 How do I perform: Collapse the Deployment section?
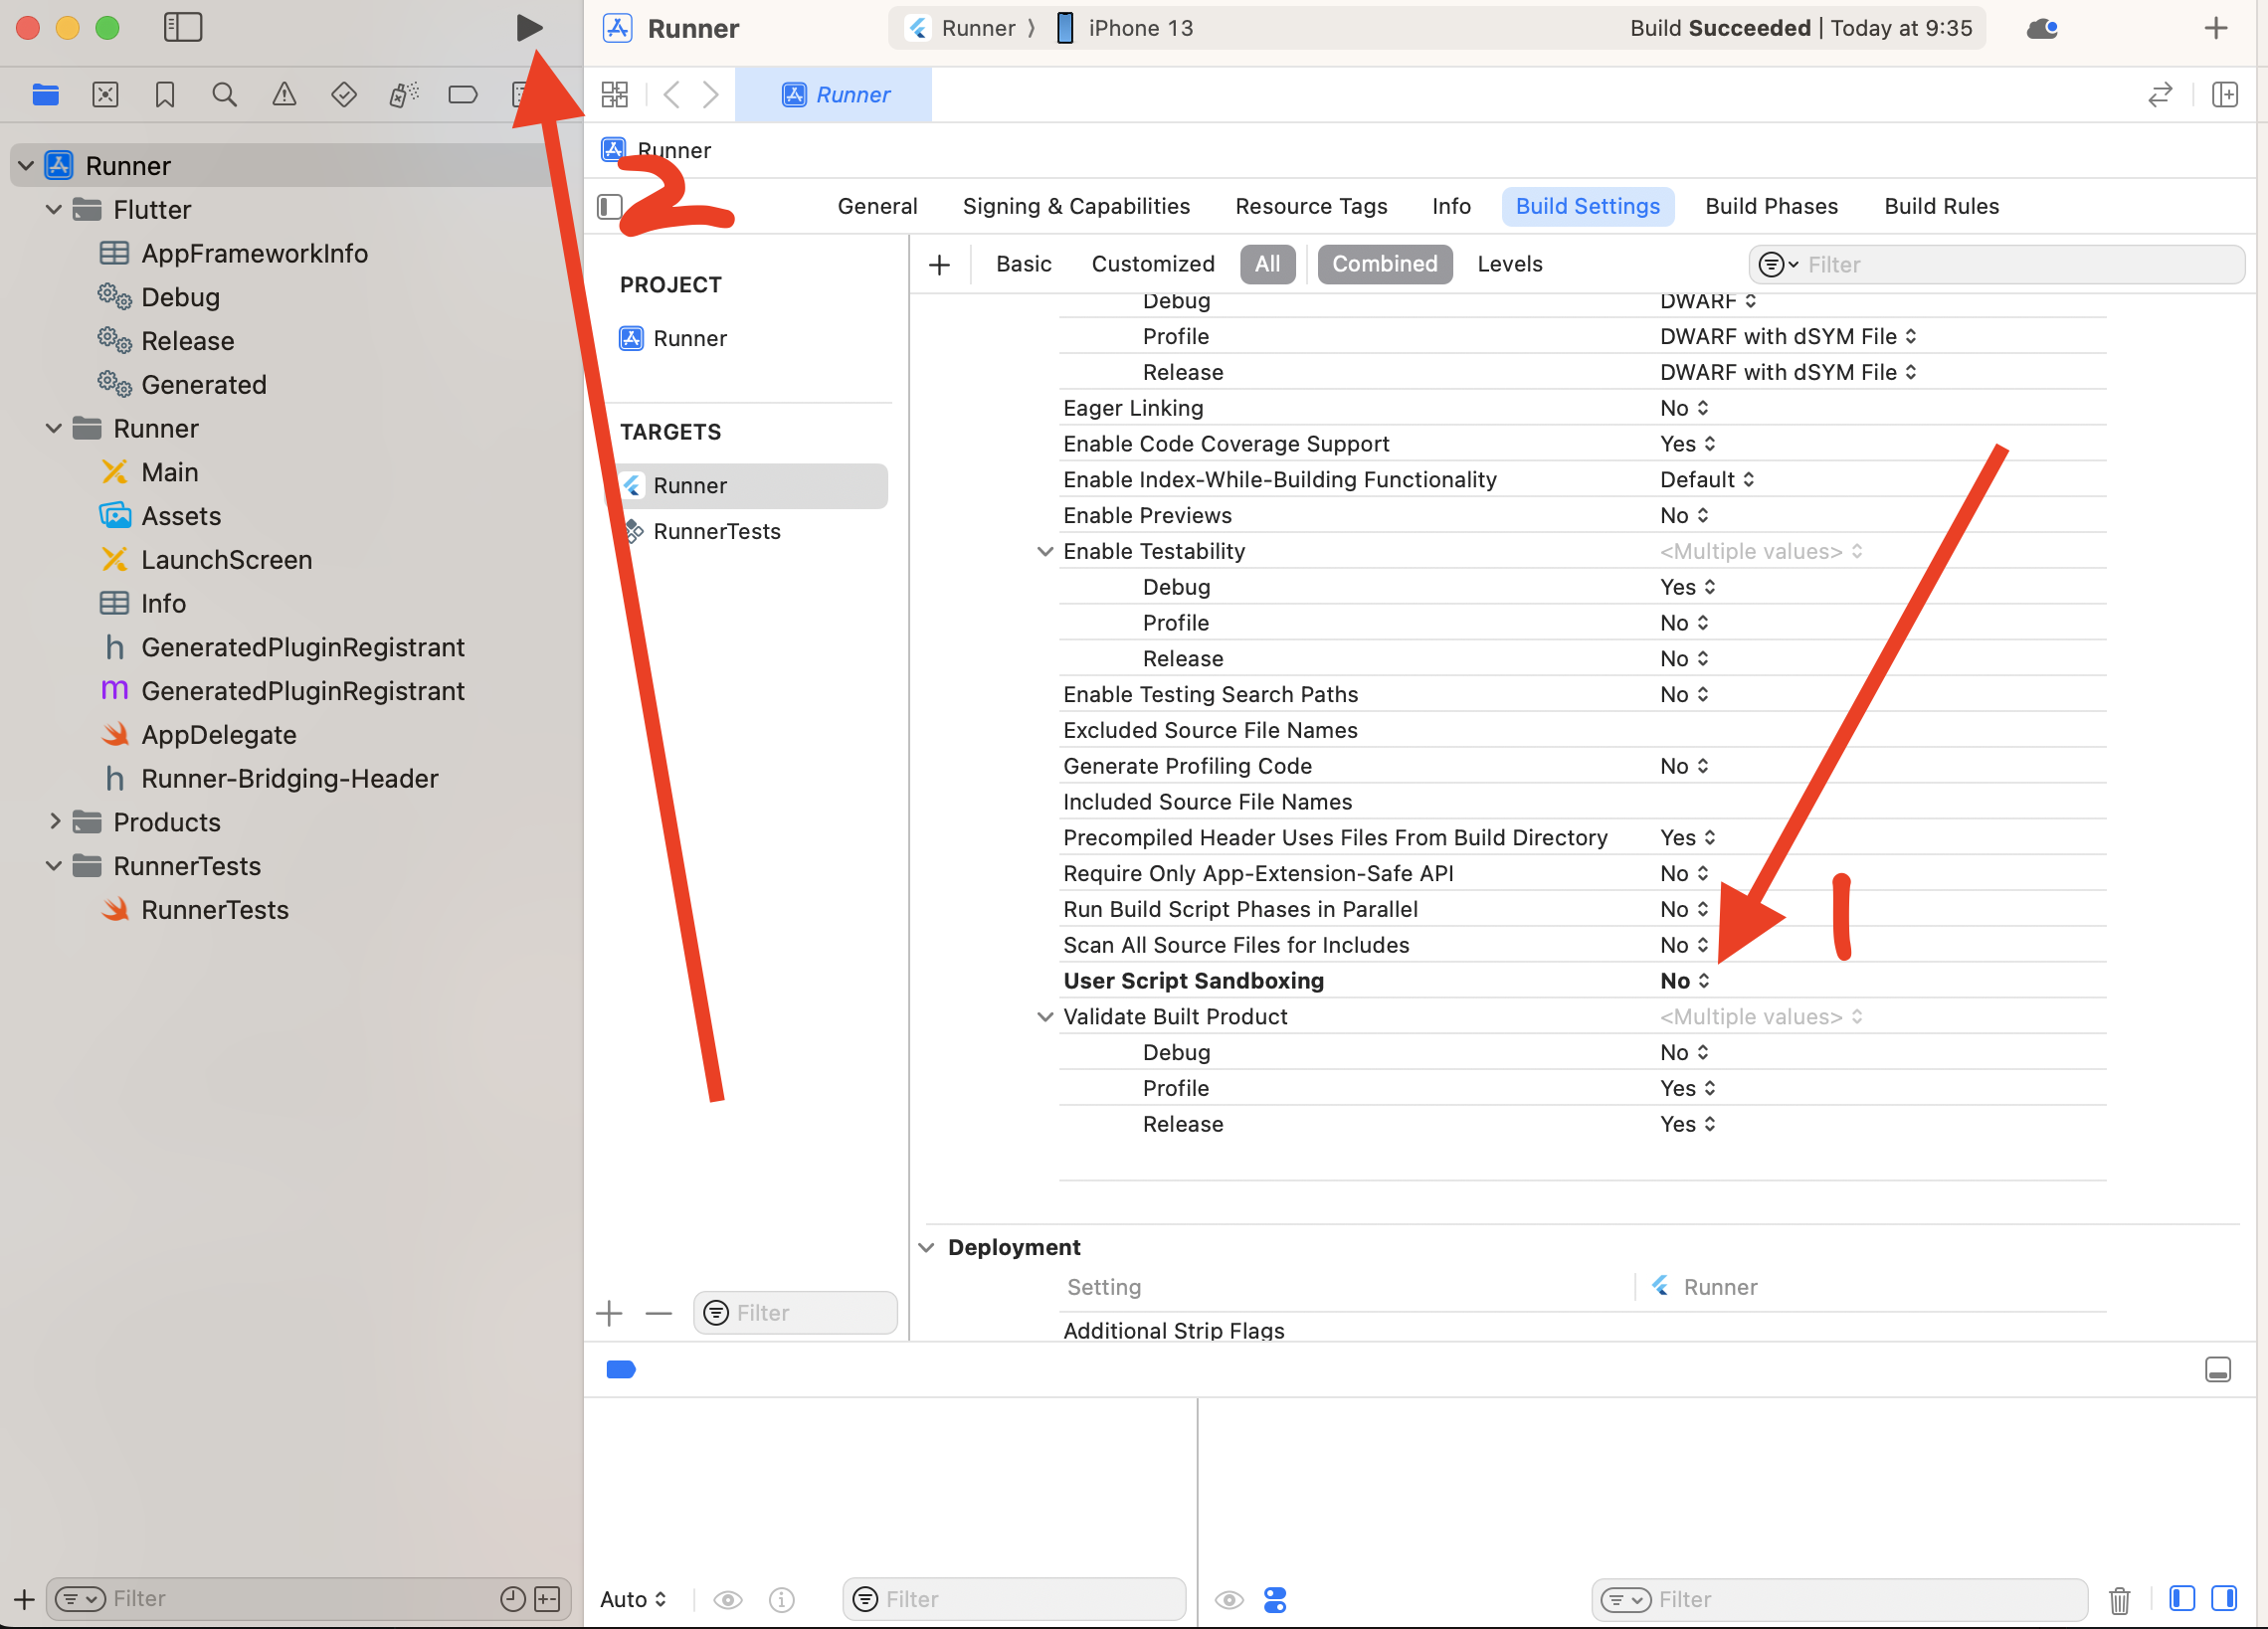[927, 1248]
